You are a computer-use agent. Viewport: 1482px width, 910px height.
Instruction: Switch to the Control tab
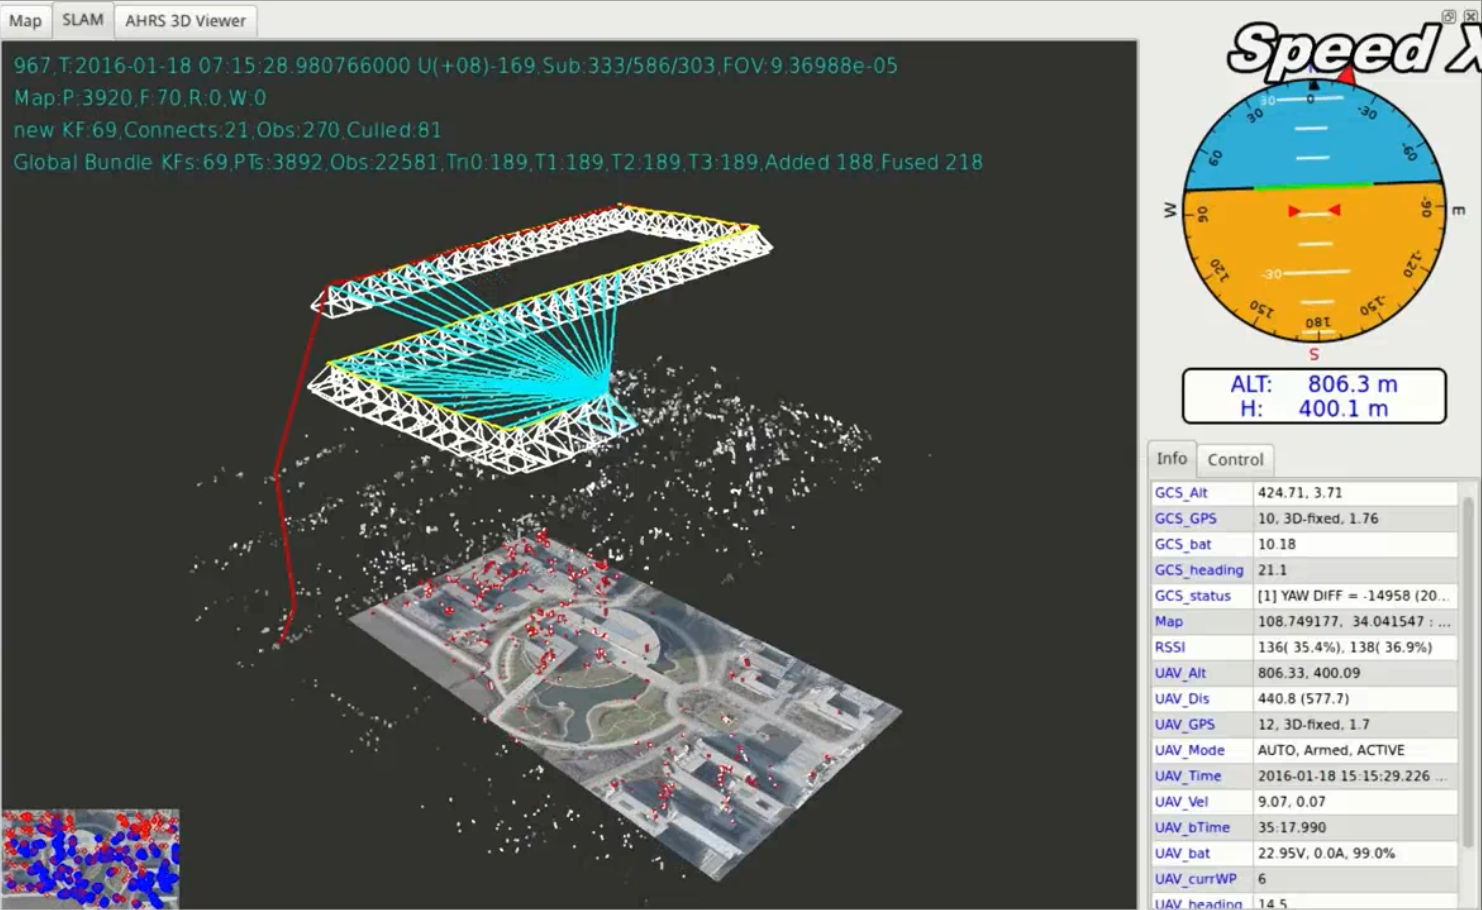pyautogui.click(x=1235, y=459)
